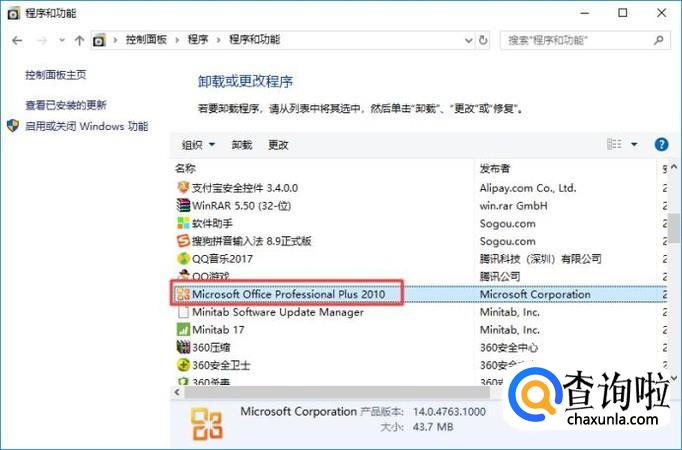Click the 卸载 toolbar button
This screenshot has height=450, width=682.
pos(242,145)
